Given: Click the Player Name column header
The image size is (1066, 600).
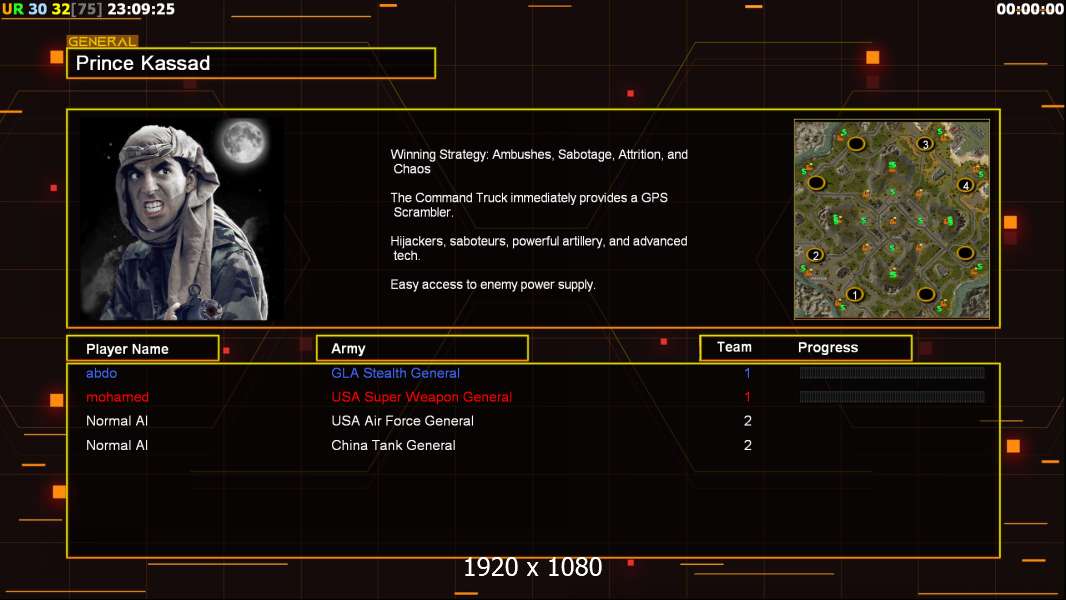Looking at the screenshot, I should point(143,349).
